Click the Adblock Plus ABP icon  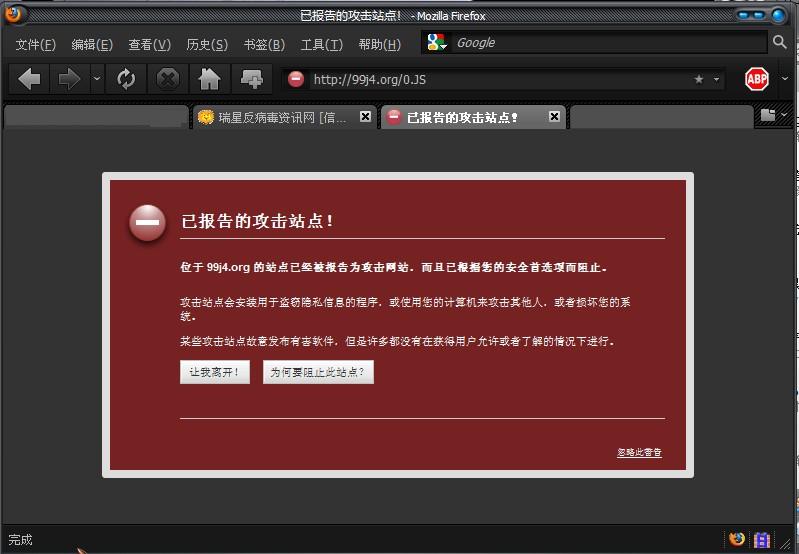tap(757, 79)
